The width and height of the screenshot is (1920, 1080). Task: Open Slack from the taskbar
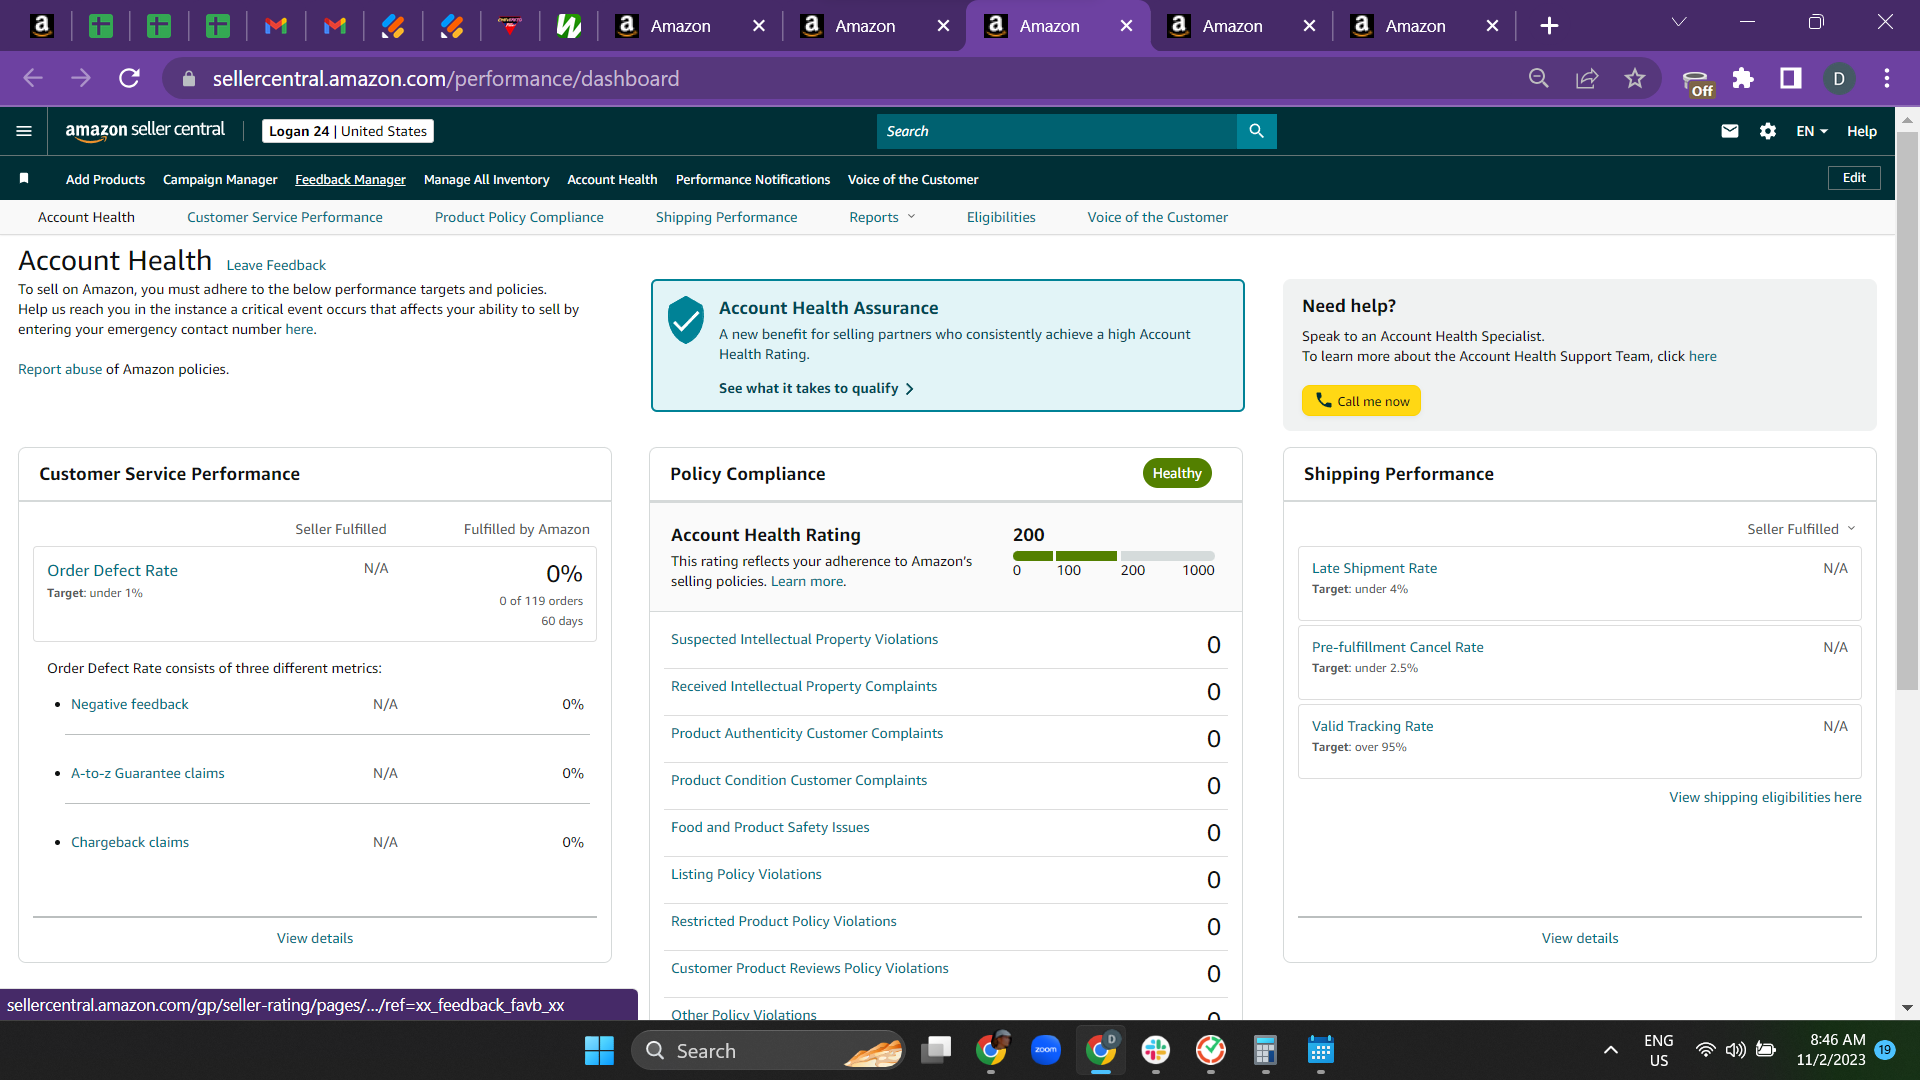pos(1156,1050)
